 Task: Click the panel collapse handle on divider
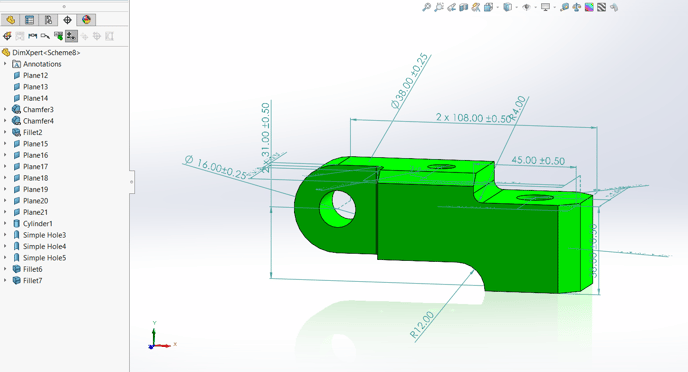(132, 182)
